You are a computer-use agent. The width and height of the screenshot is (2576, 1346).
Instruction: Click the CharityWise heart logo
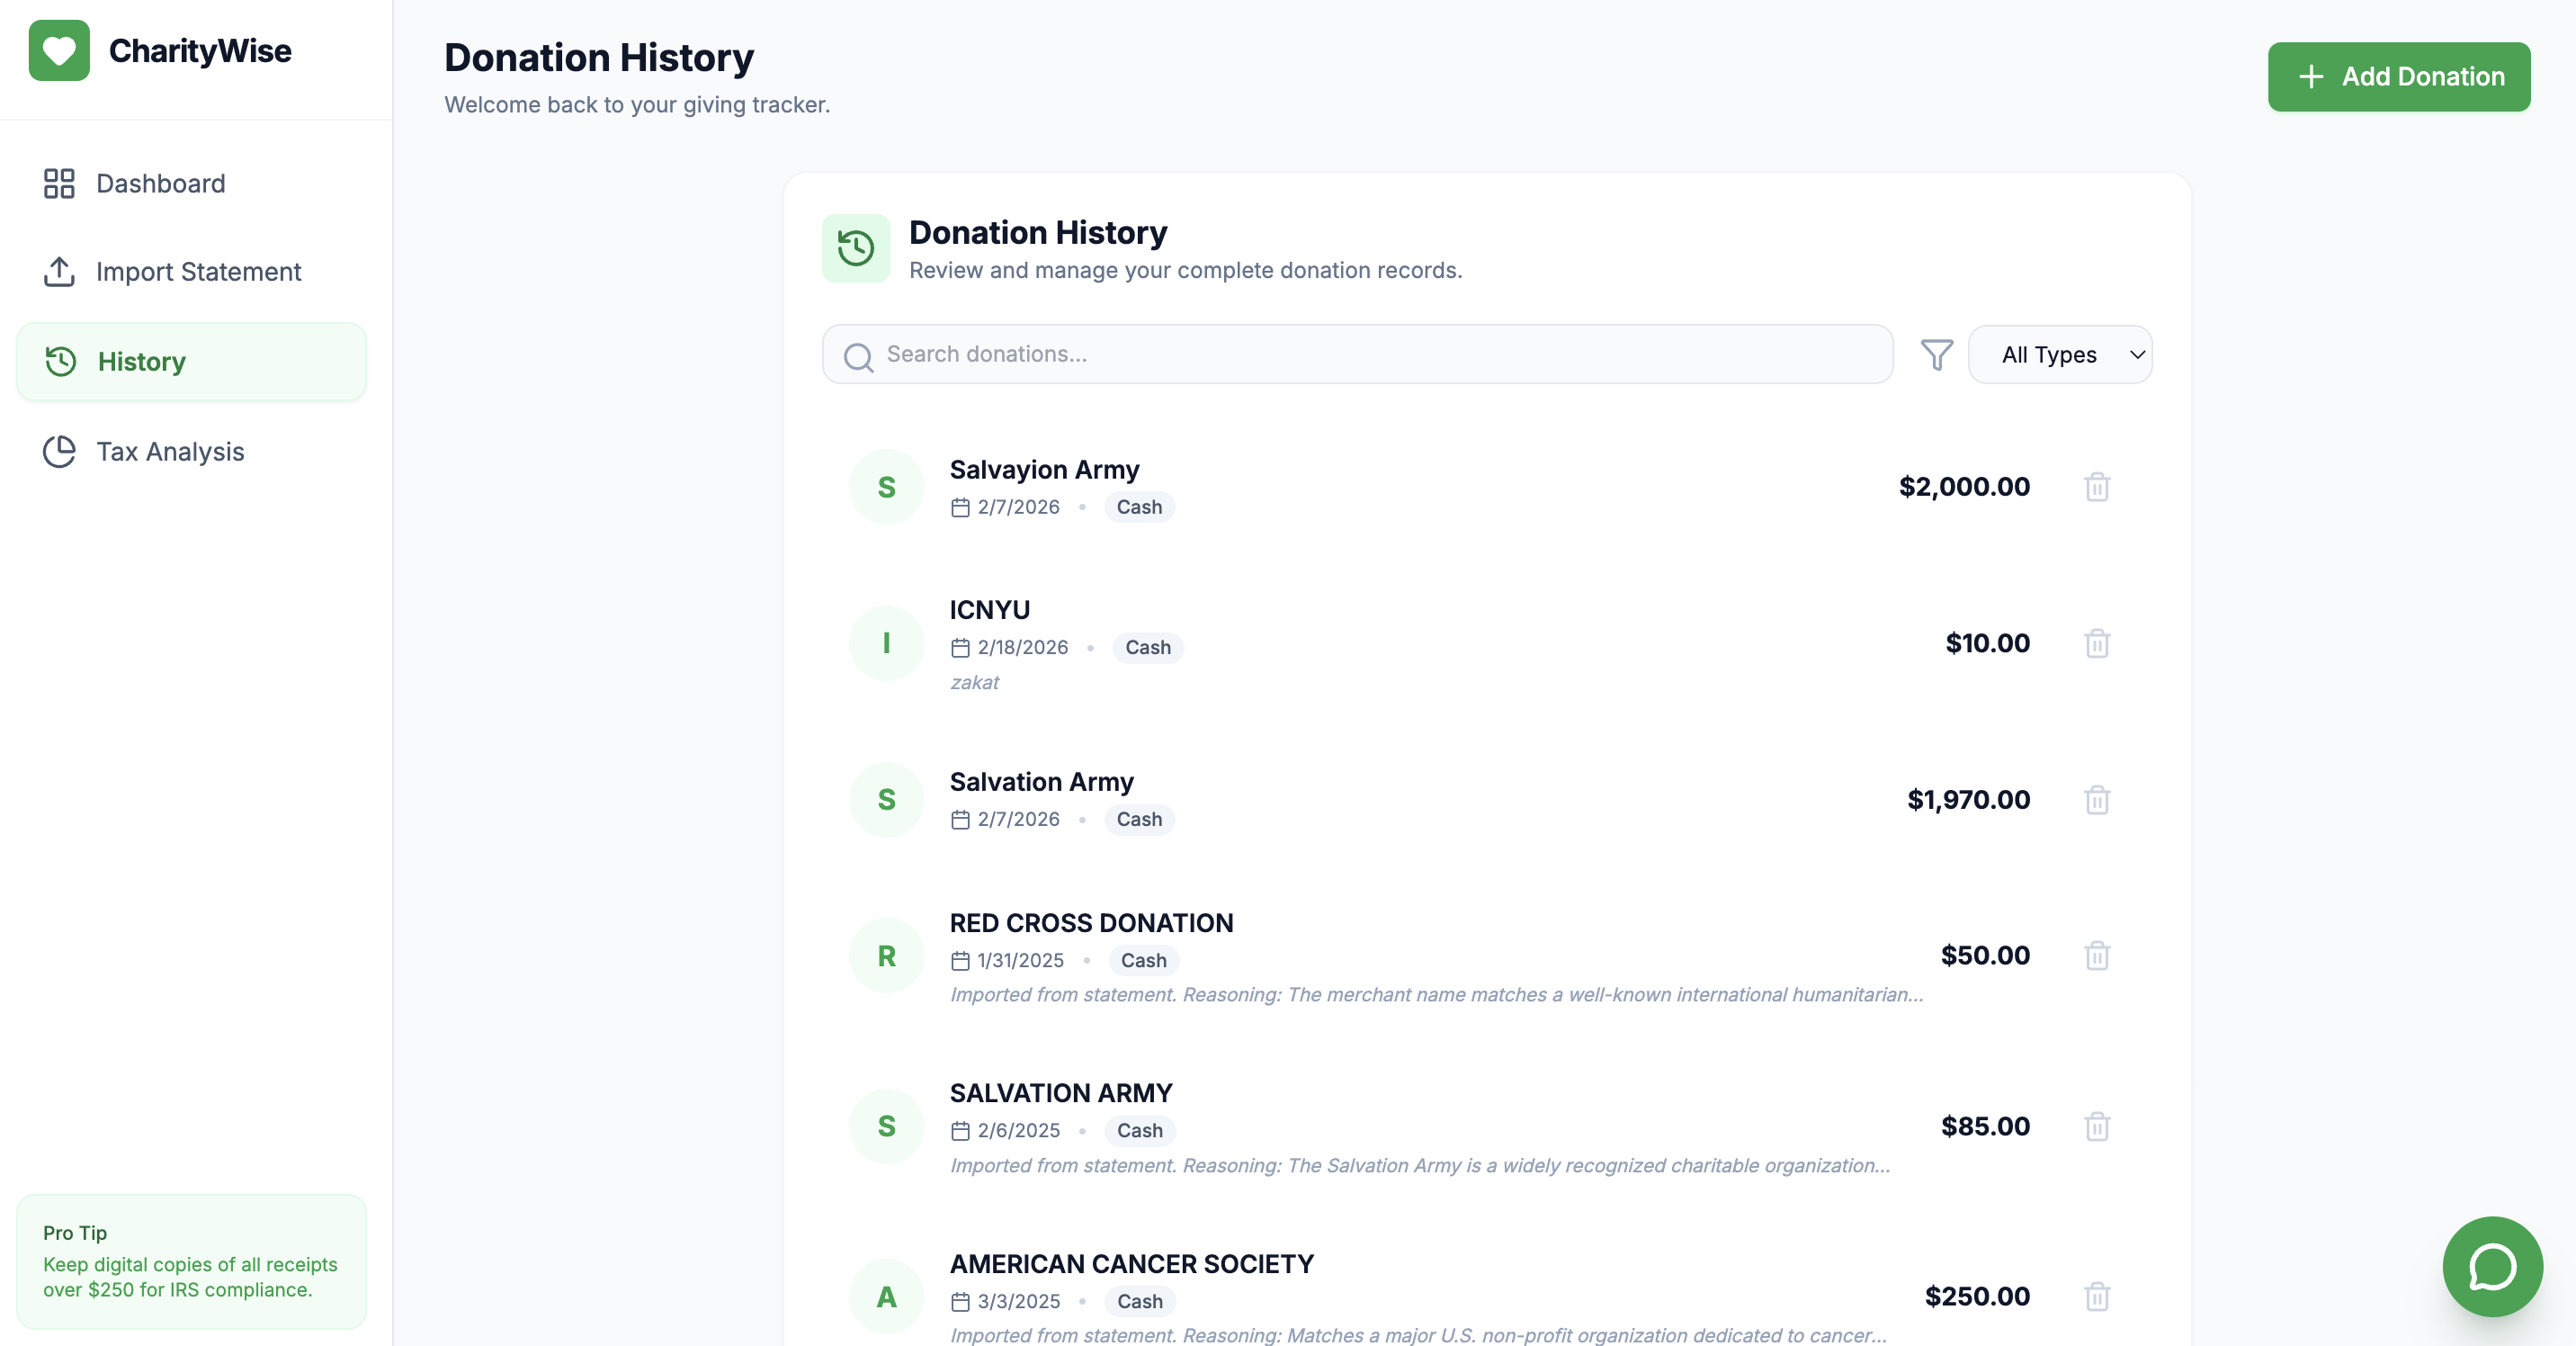(x=59, y=51)
